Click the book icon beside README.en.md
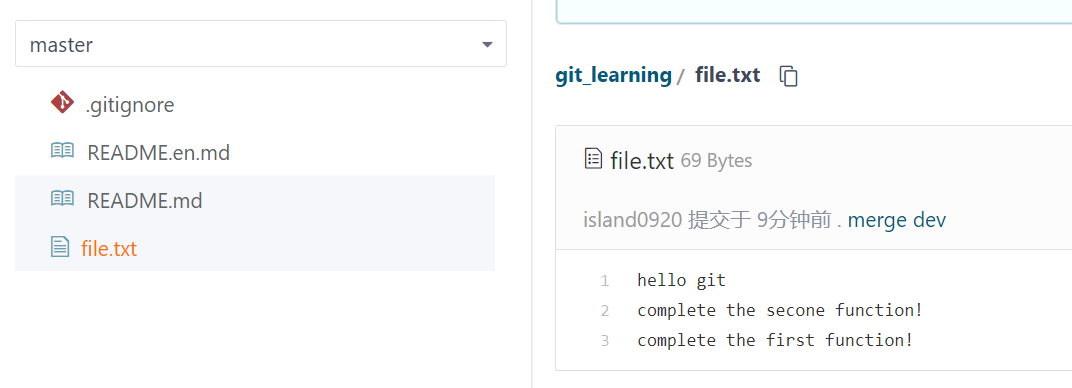The image size is (1072, 388). pos(62,151)
